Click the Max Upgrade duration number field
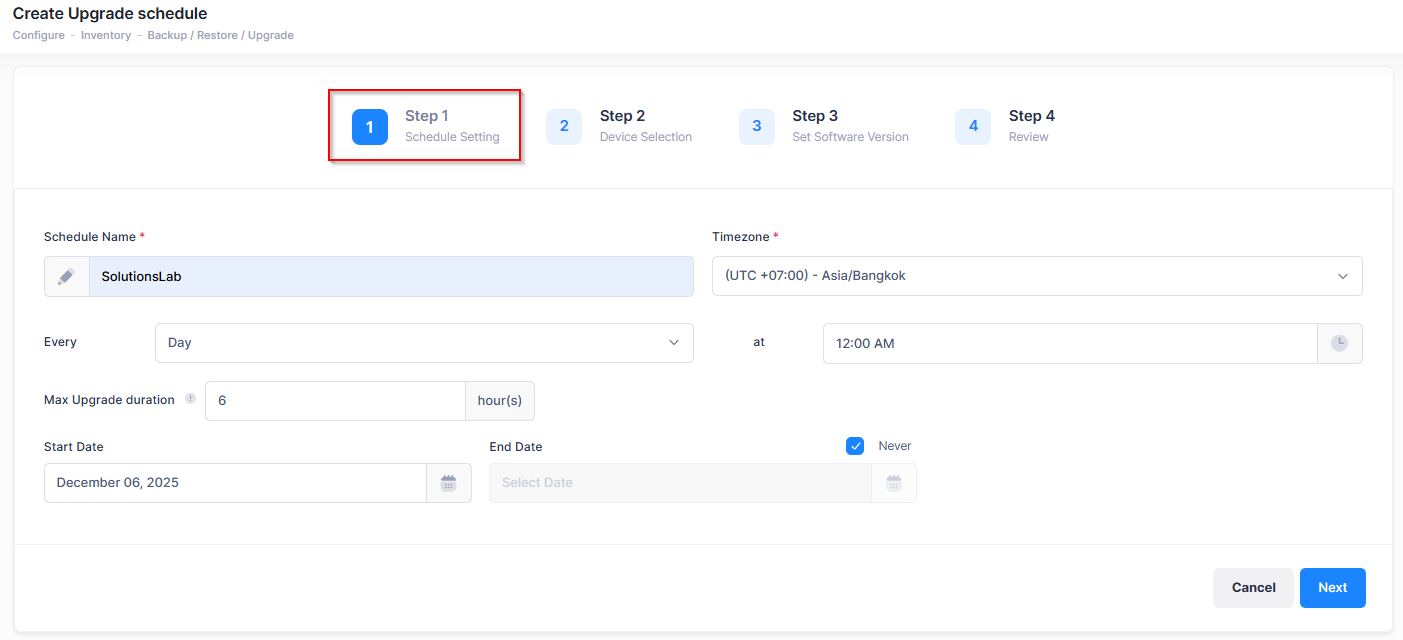This screenshot has height=640, width=1403. (335, 401)
